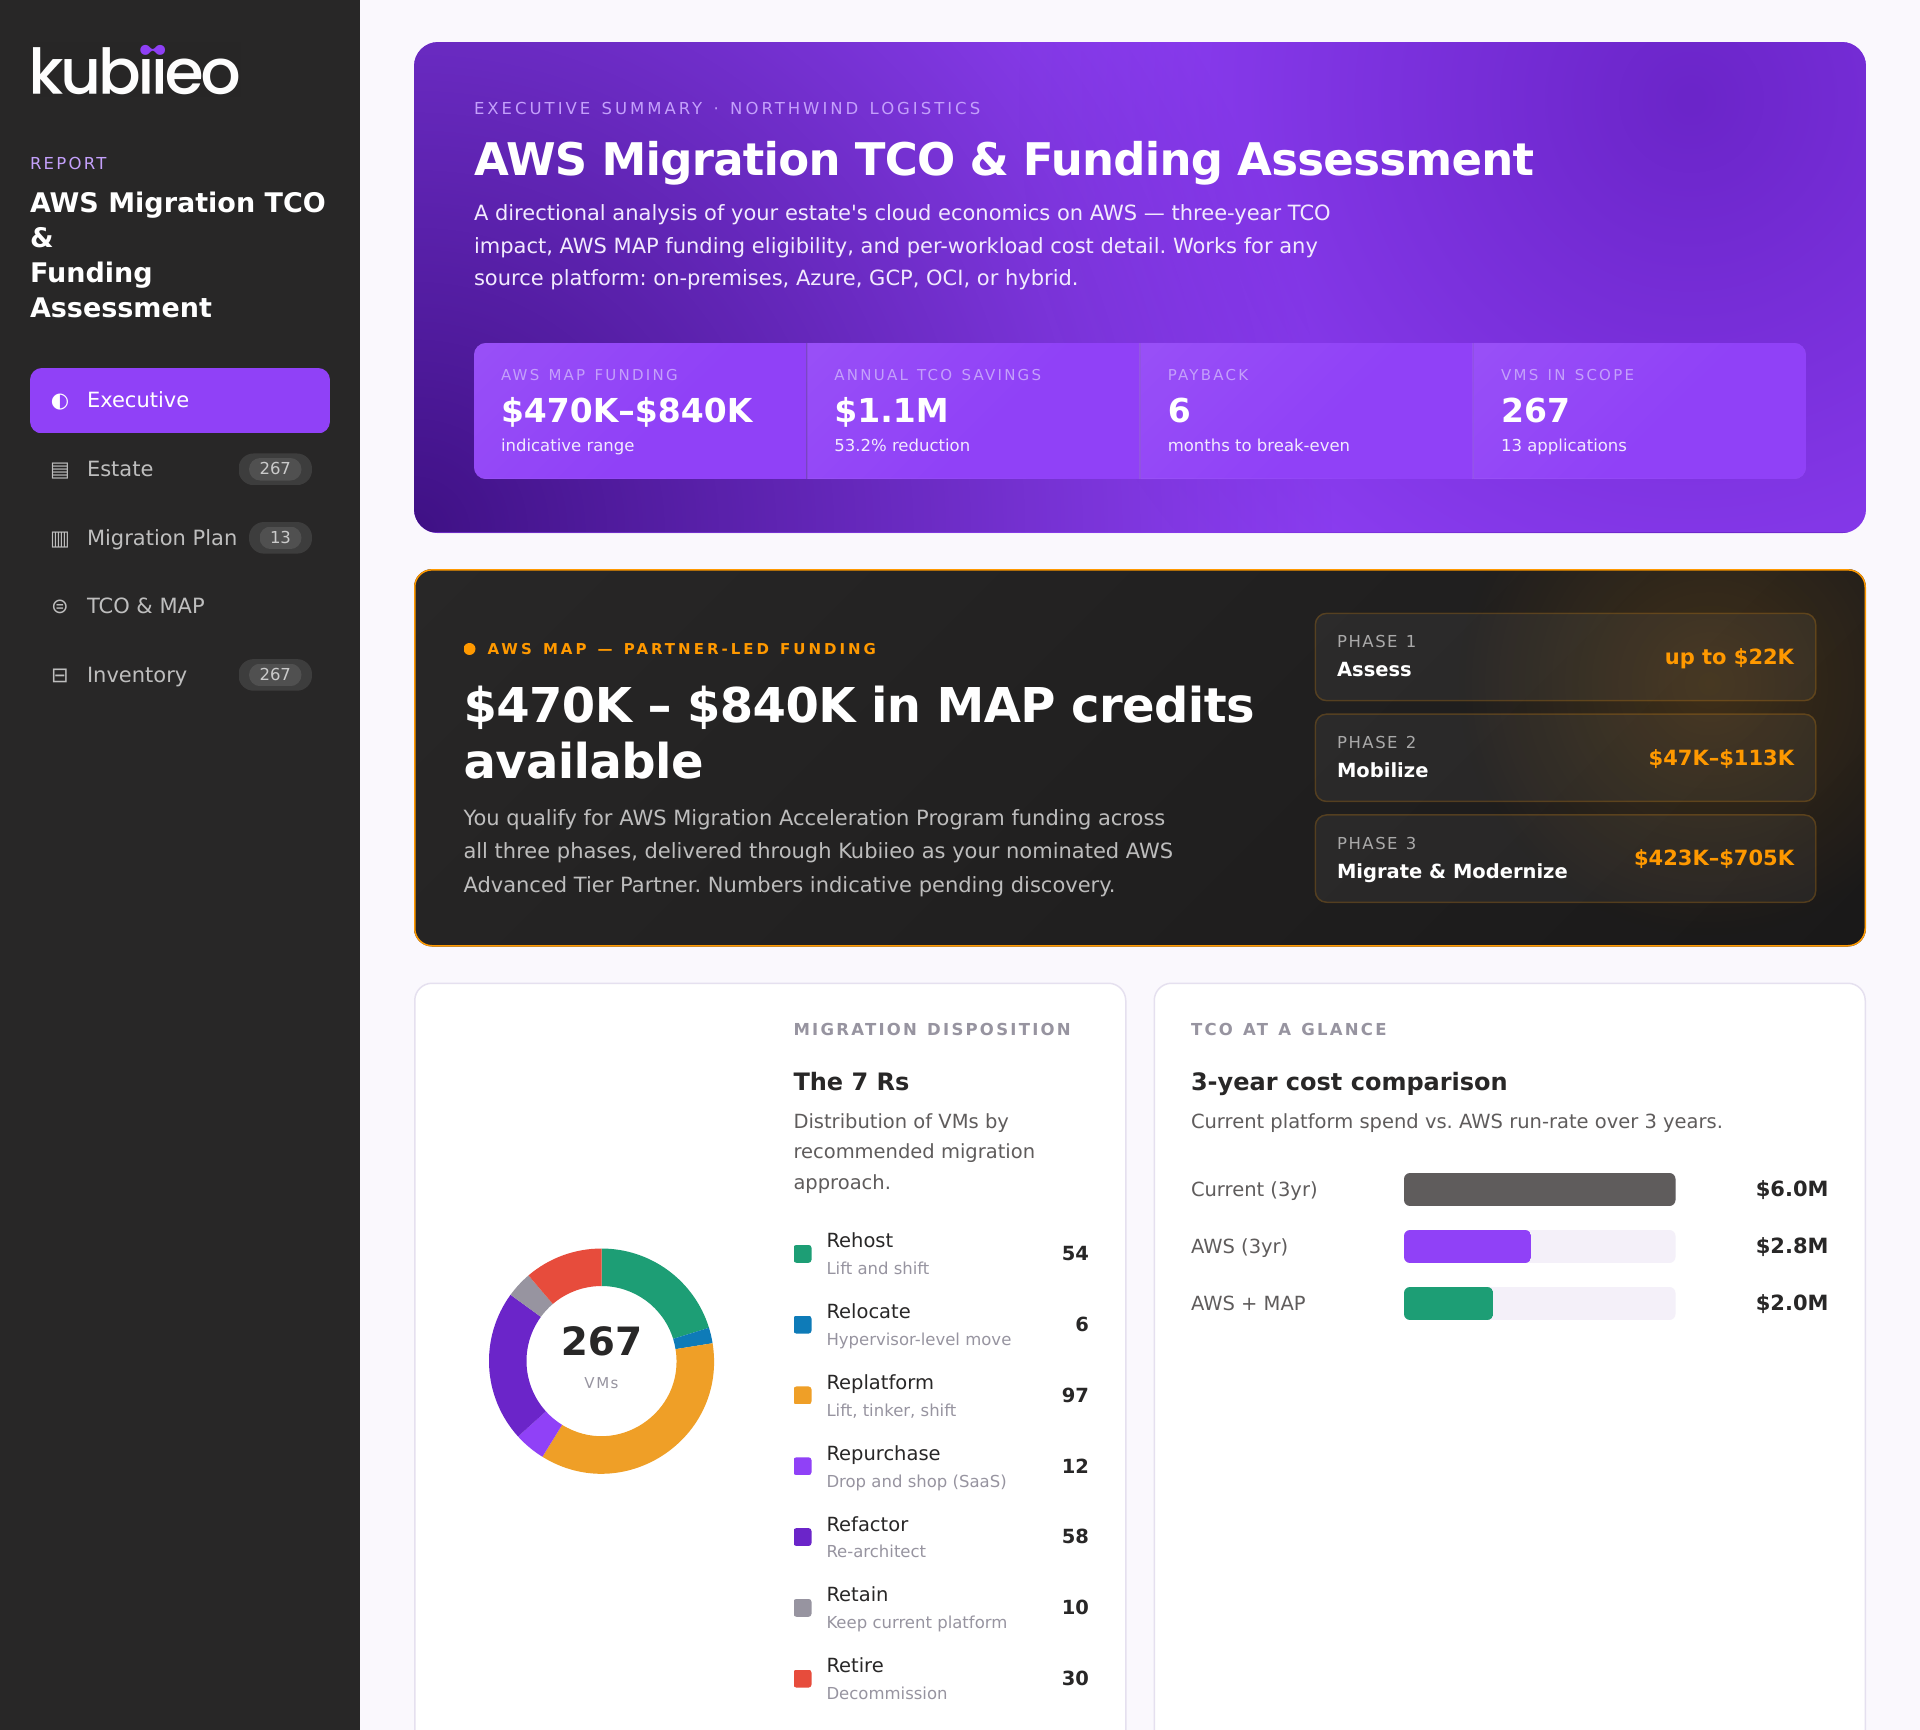Open the Executive section
Viewport: 1920px width, 1730px height.
(180, 400)
